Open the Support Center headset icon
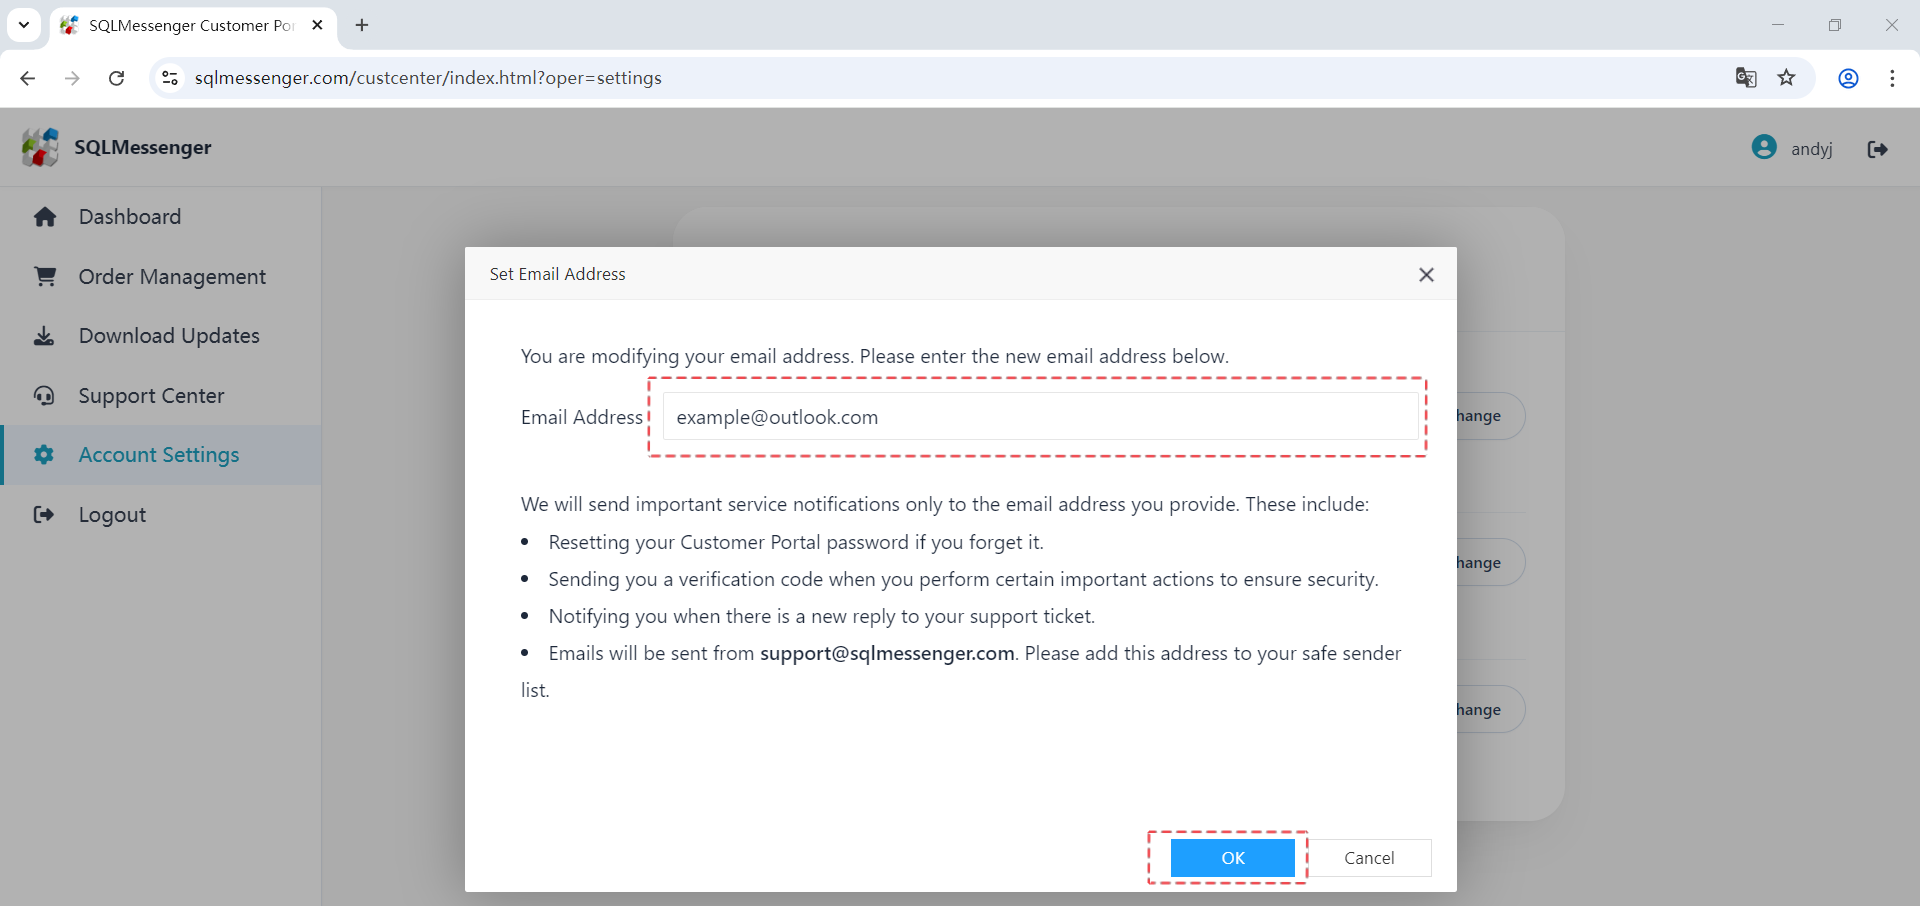The height and width of the screenshot is (906, 1920). pyautogui.click(x=45, y=396)
